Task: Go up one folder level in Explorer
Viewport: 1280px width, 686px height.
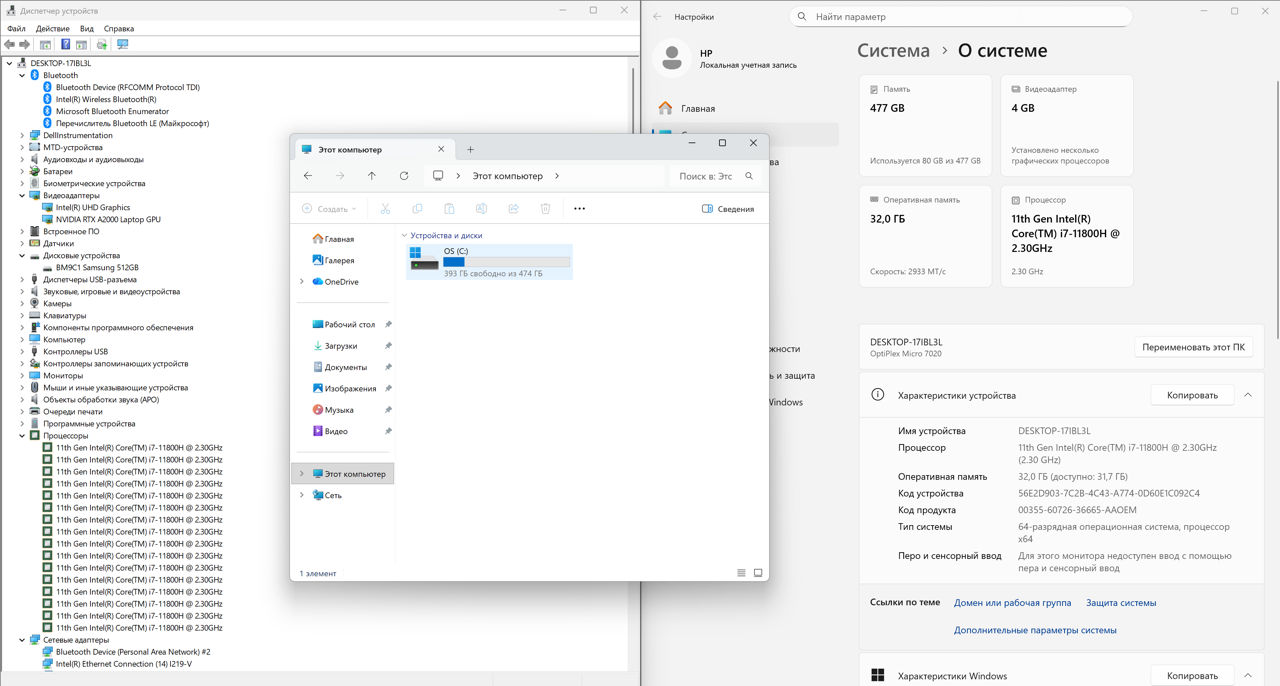Action: [x=372, y=176]
